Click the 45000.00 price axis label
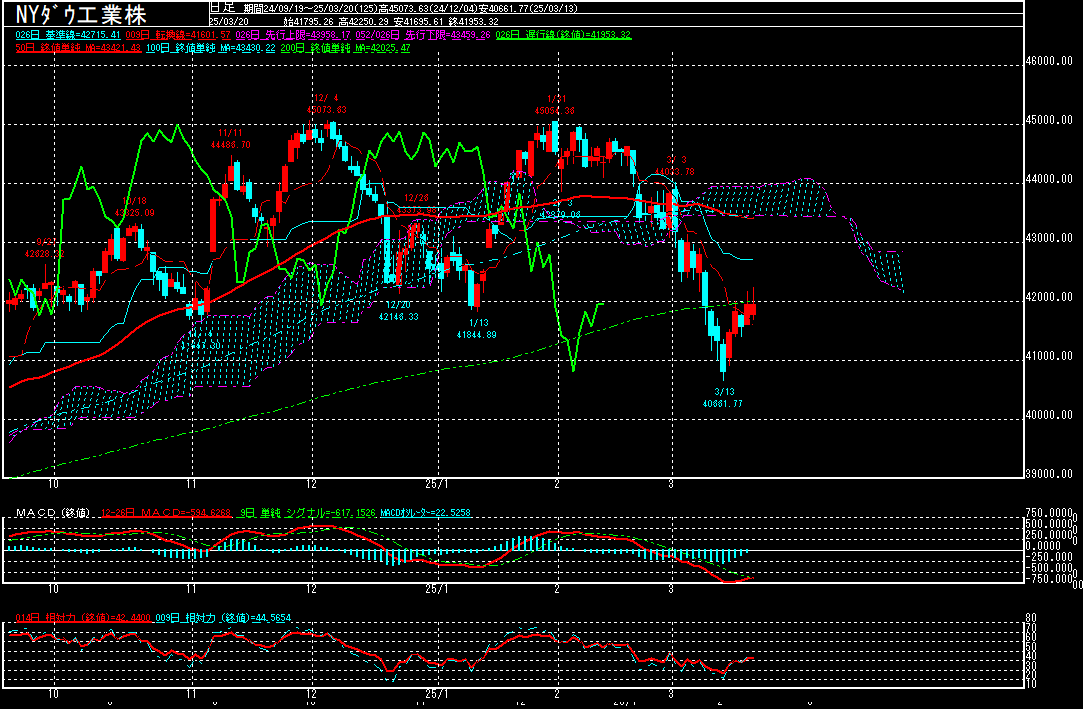 1049,119
